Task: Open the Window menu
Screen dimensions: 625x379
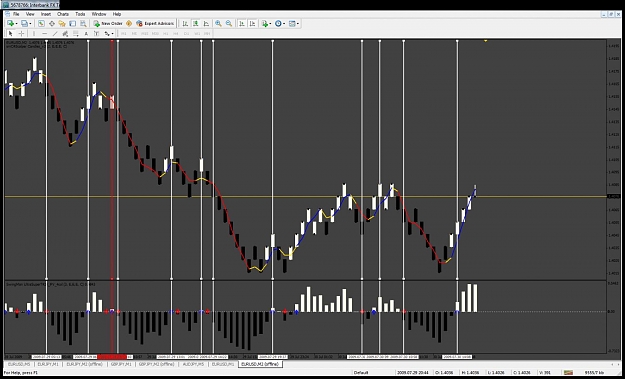Action: point(99,14)
